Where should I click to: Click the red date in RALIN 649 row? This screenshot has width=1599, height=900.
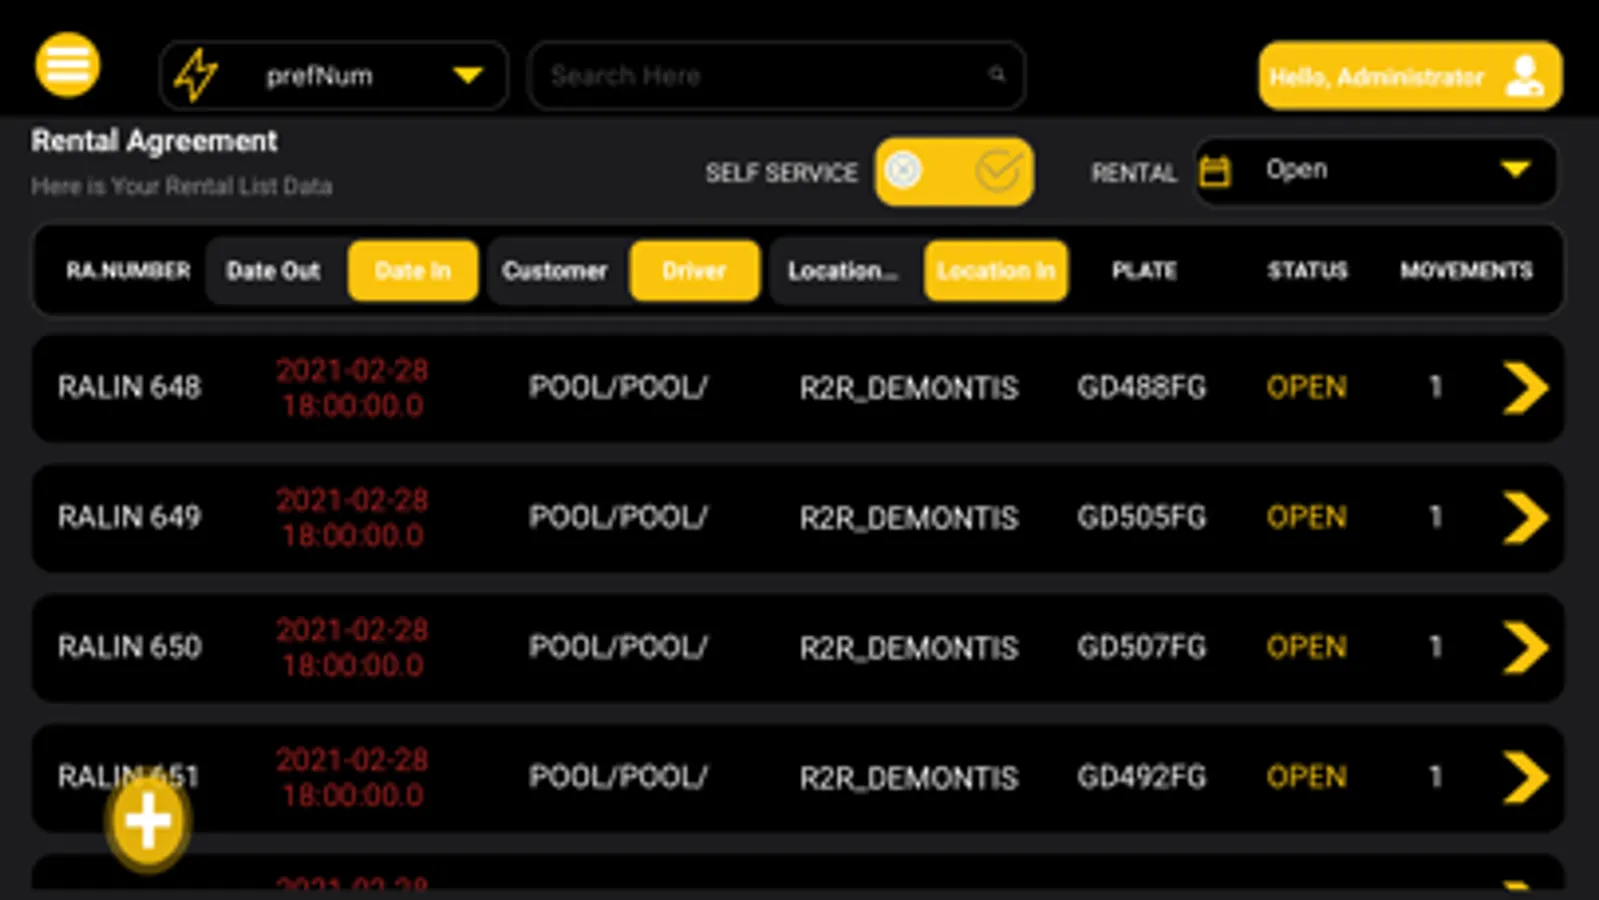coord(352,518)
